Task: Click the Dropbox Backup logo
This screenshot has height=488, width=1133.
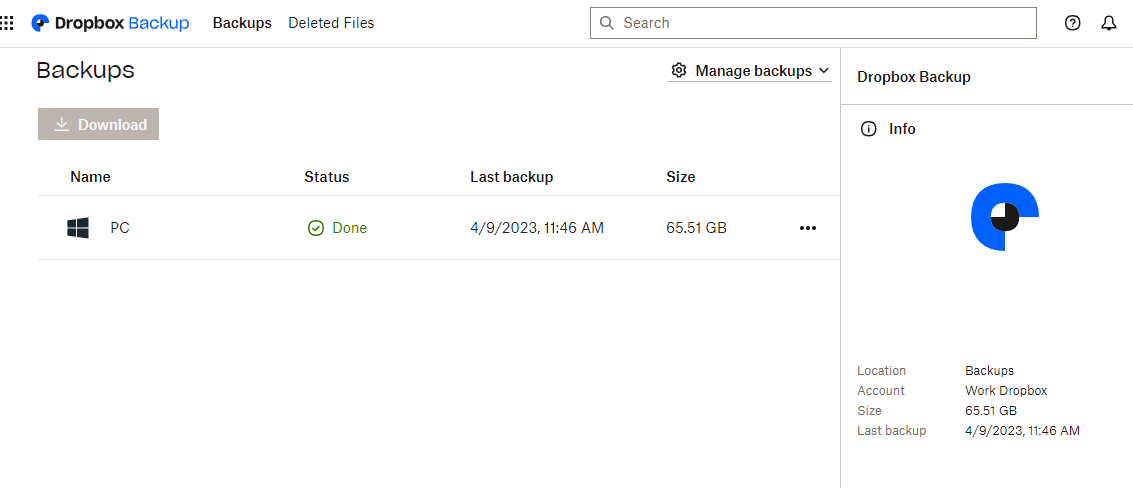Action: pos(110,23)
